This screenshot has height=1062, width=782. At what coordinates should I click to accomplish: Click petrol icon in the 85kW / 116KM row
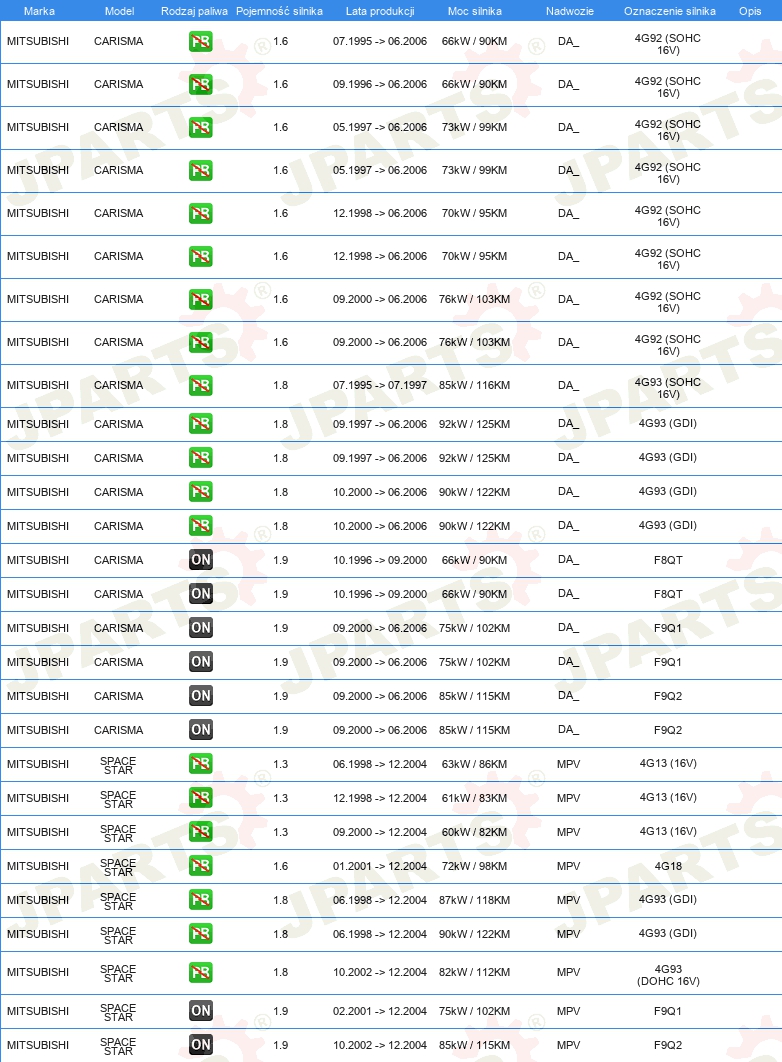click(200, 385)
